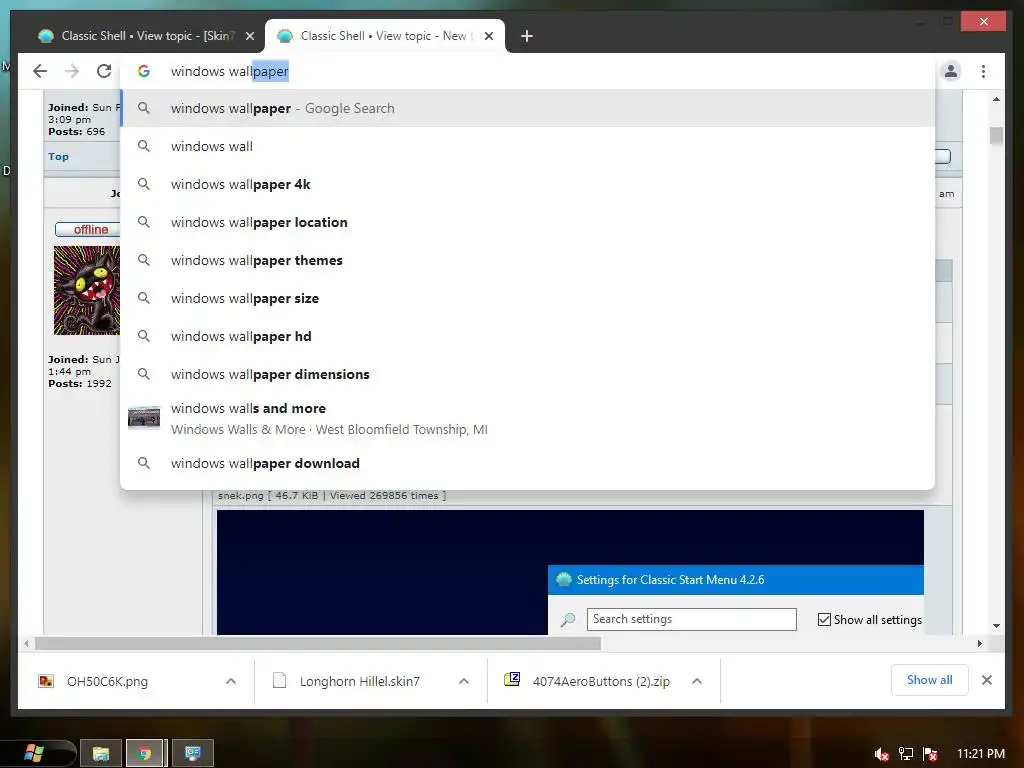Screen dimensions: 1024x768
Task: Click the vertical scrollbar up arrow
Action: (x=996, y=99)
